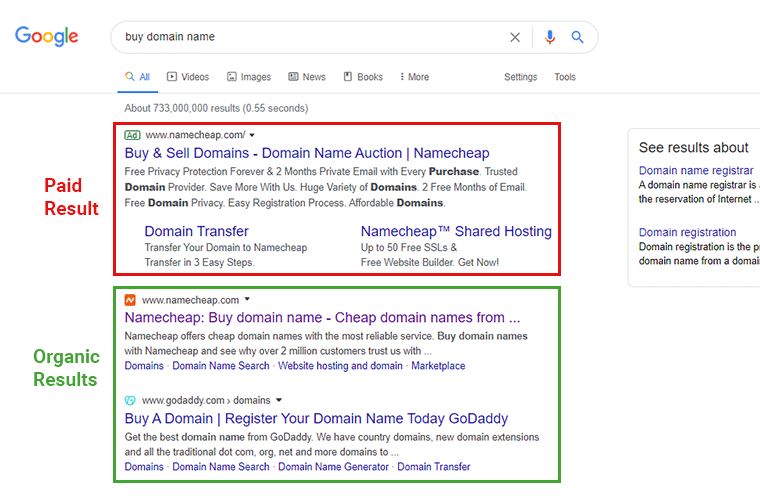The image size is (760, 496).
Task: Open the Domain Transfer ad sitelink
Action: coord(196,231)
